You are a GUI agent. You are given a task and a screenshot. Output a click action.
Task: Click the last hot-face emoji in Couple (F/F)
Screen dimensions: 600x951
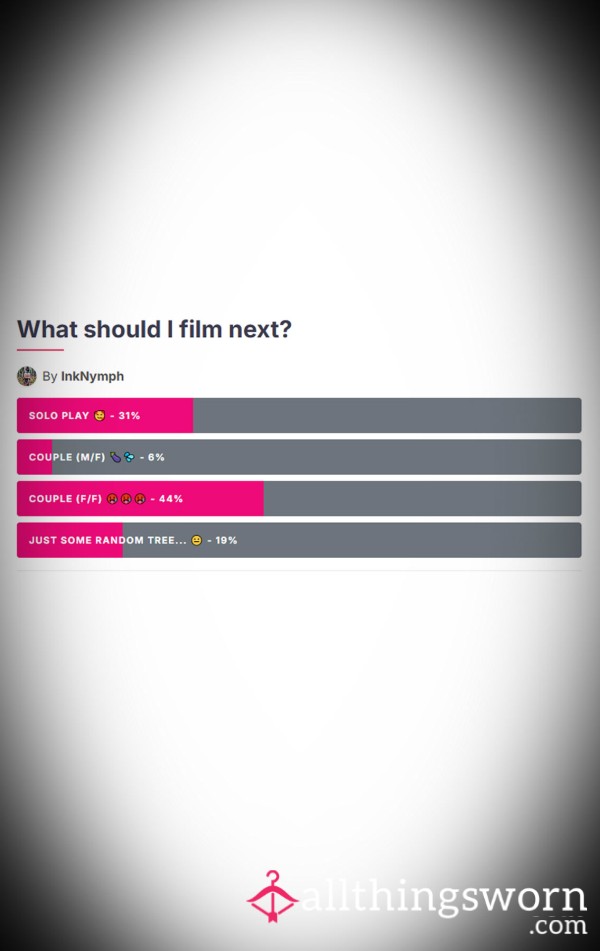click(x=140, y=499)
